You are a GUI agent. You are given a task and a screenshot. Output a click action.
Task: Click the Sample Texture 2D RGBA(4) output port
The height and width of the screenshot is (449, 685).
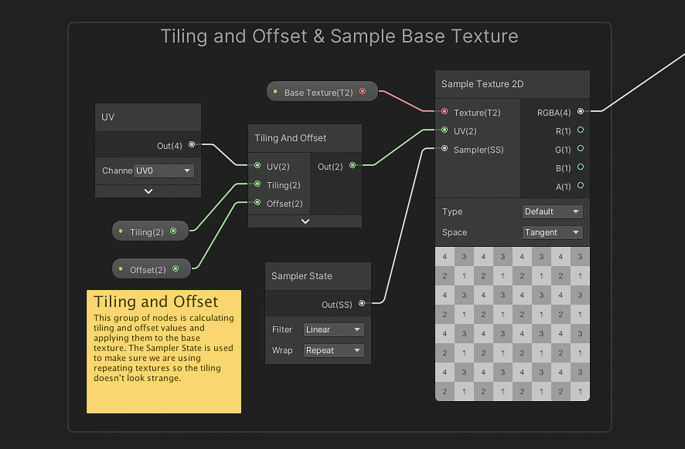(x=580, y=112)
